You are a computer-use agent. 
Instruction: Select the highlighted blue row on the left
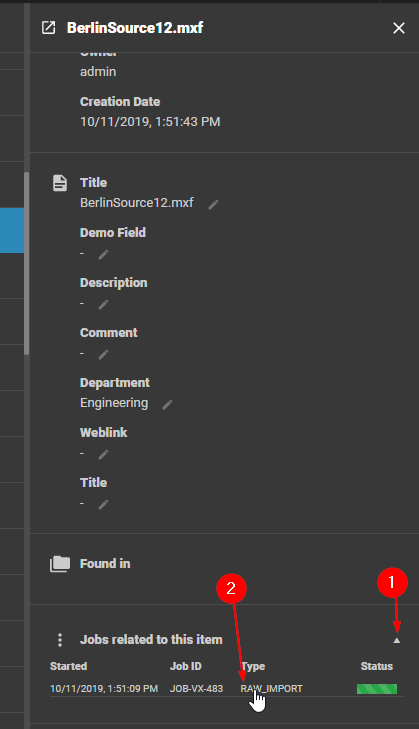(x=12, y=231)
